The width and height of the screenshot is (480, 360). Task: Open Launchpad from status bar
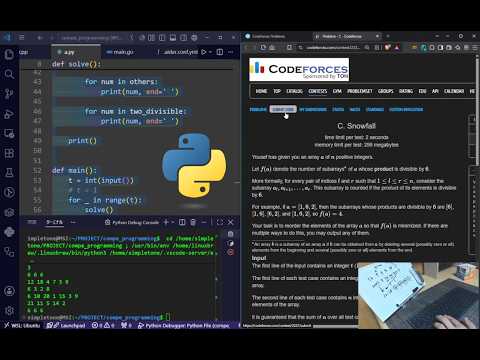66,325
